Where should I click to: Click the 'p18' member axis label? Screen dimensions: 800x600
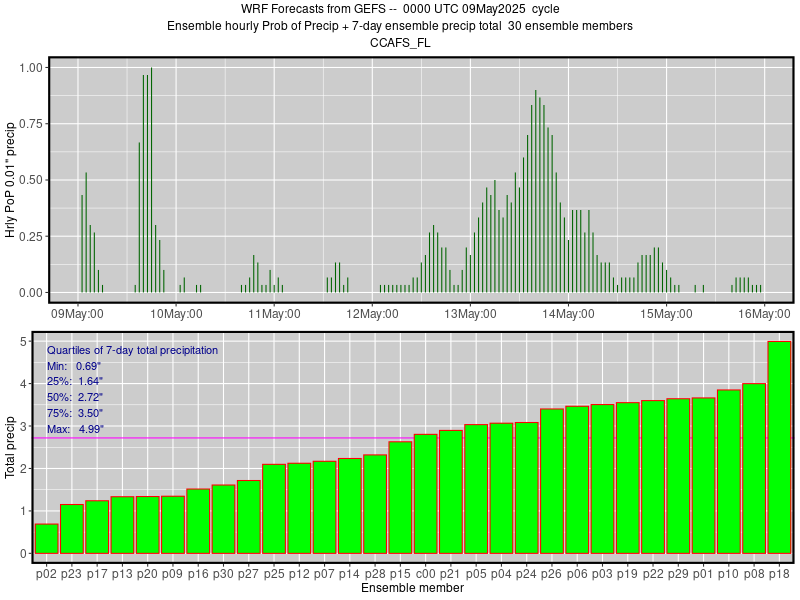(x=779, y=574)
